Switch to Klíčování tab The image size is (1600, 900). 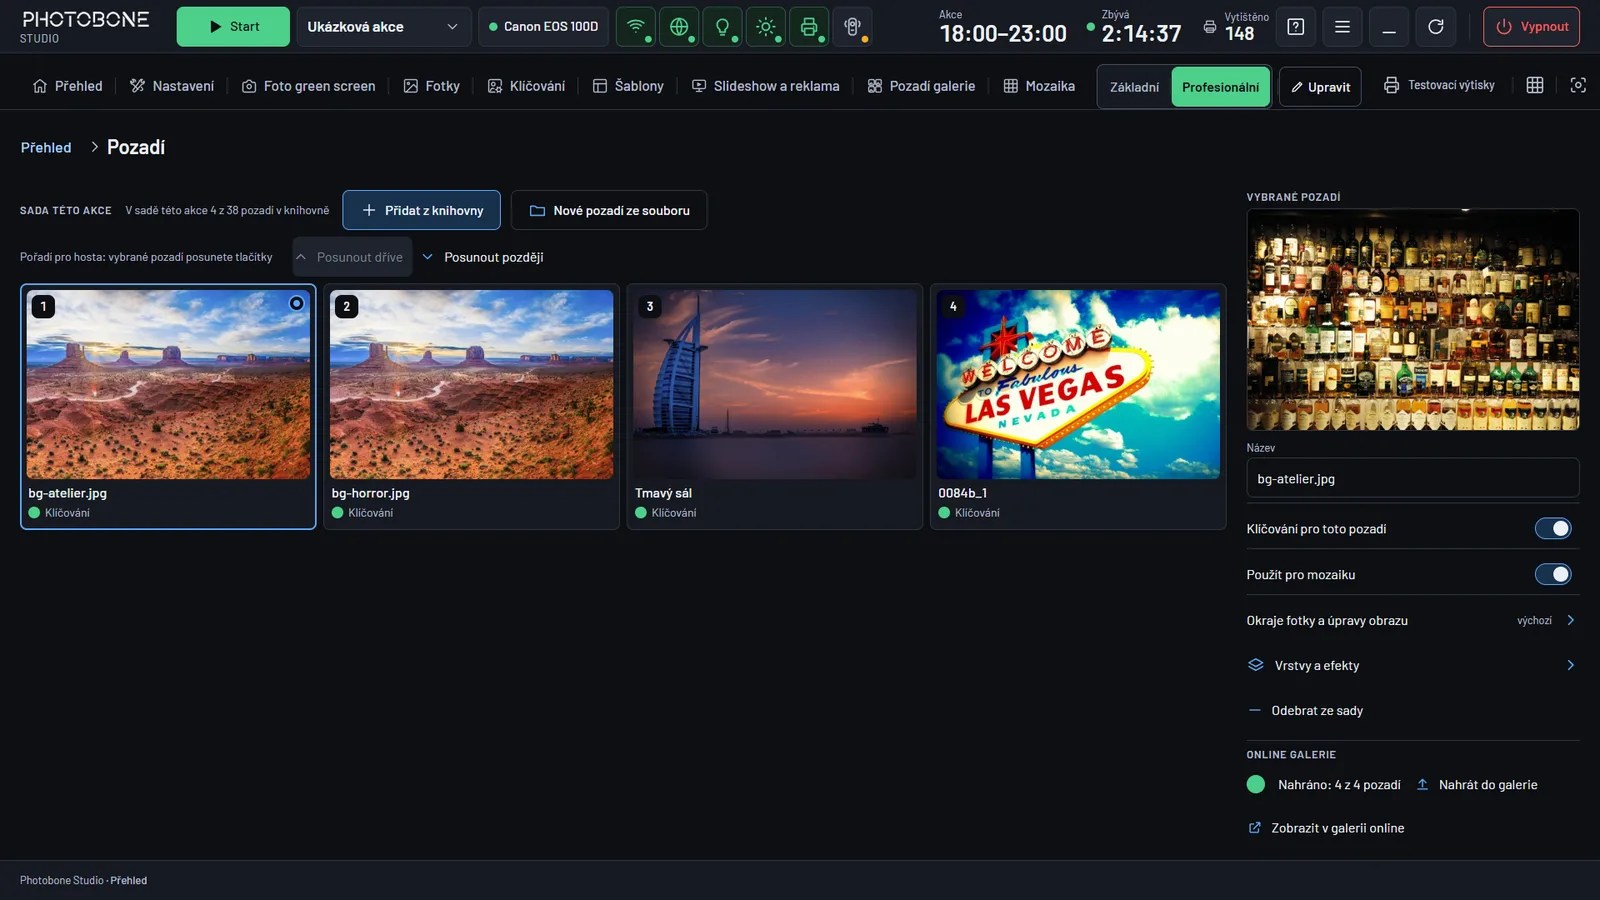tap(526, 86)
